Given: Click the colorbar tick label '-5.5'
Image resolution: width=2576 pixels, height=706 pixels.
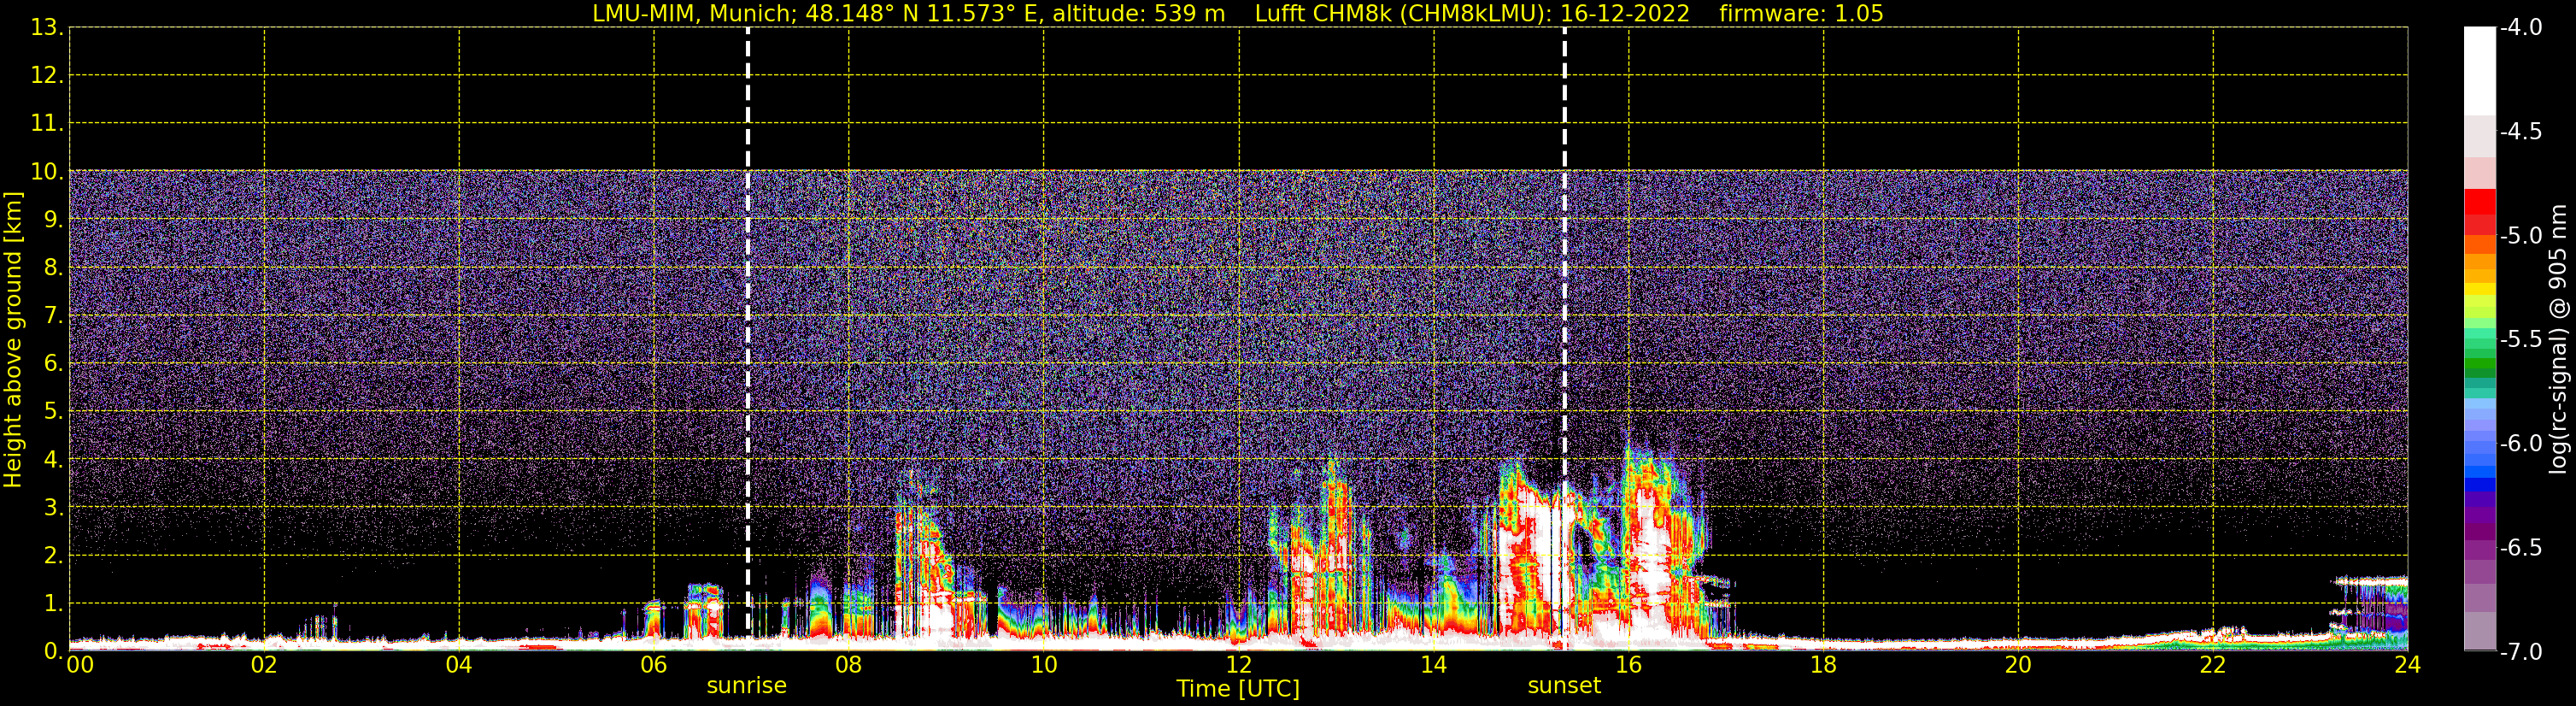Looking at the screenshot, I should 2521,340.
